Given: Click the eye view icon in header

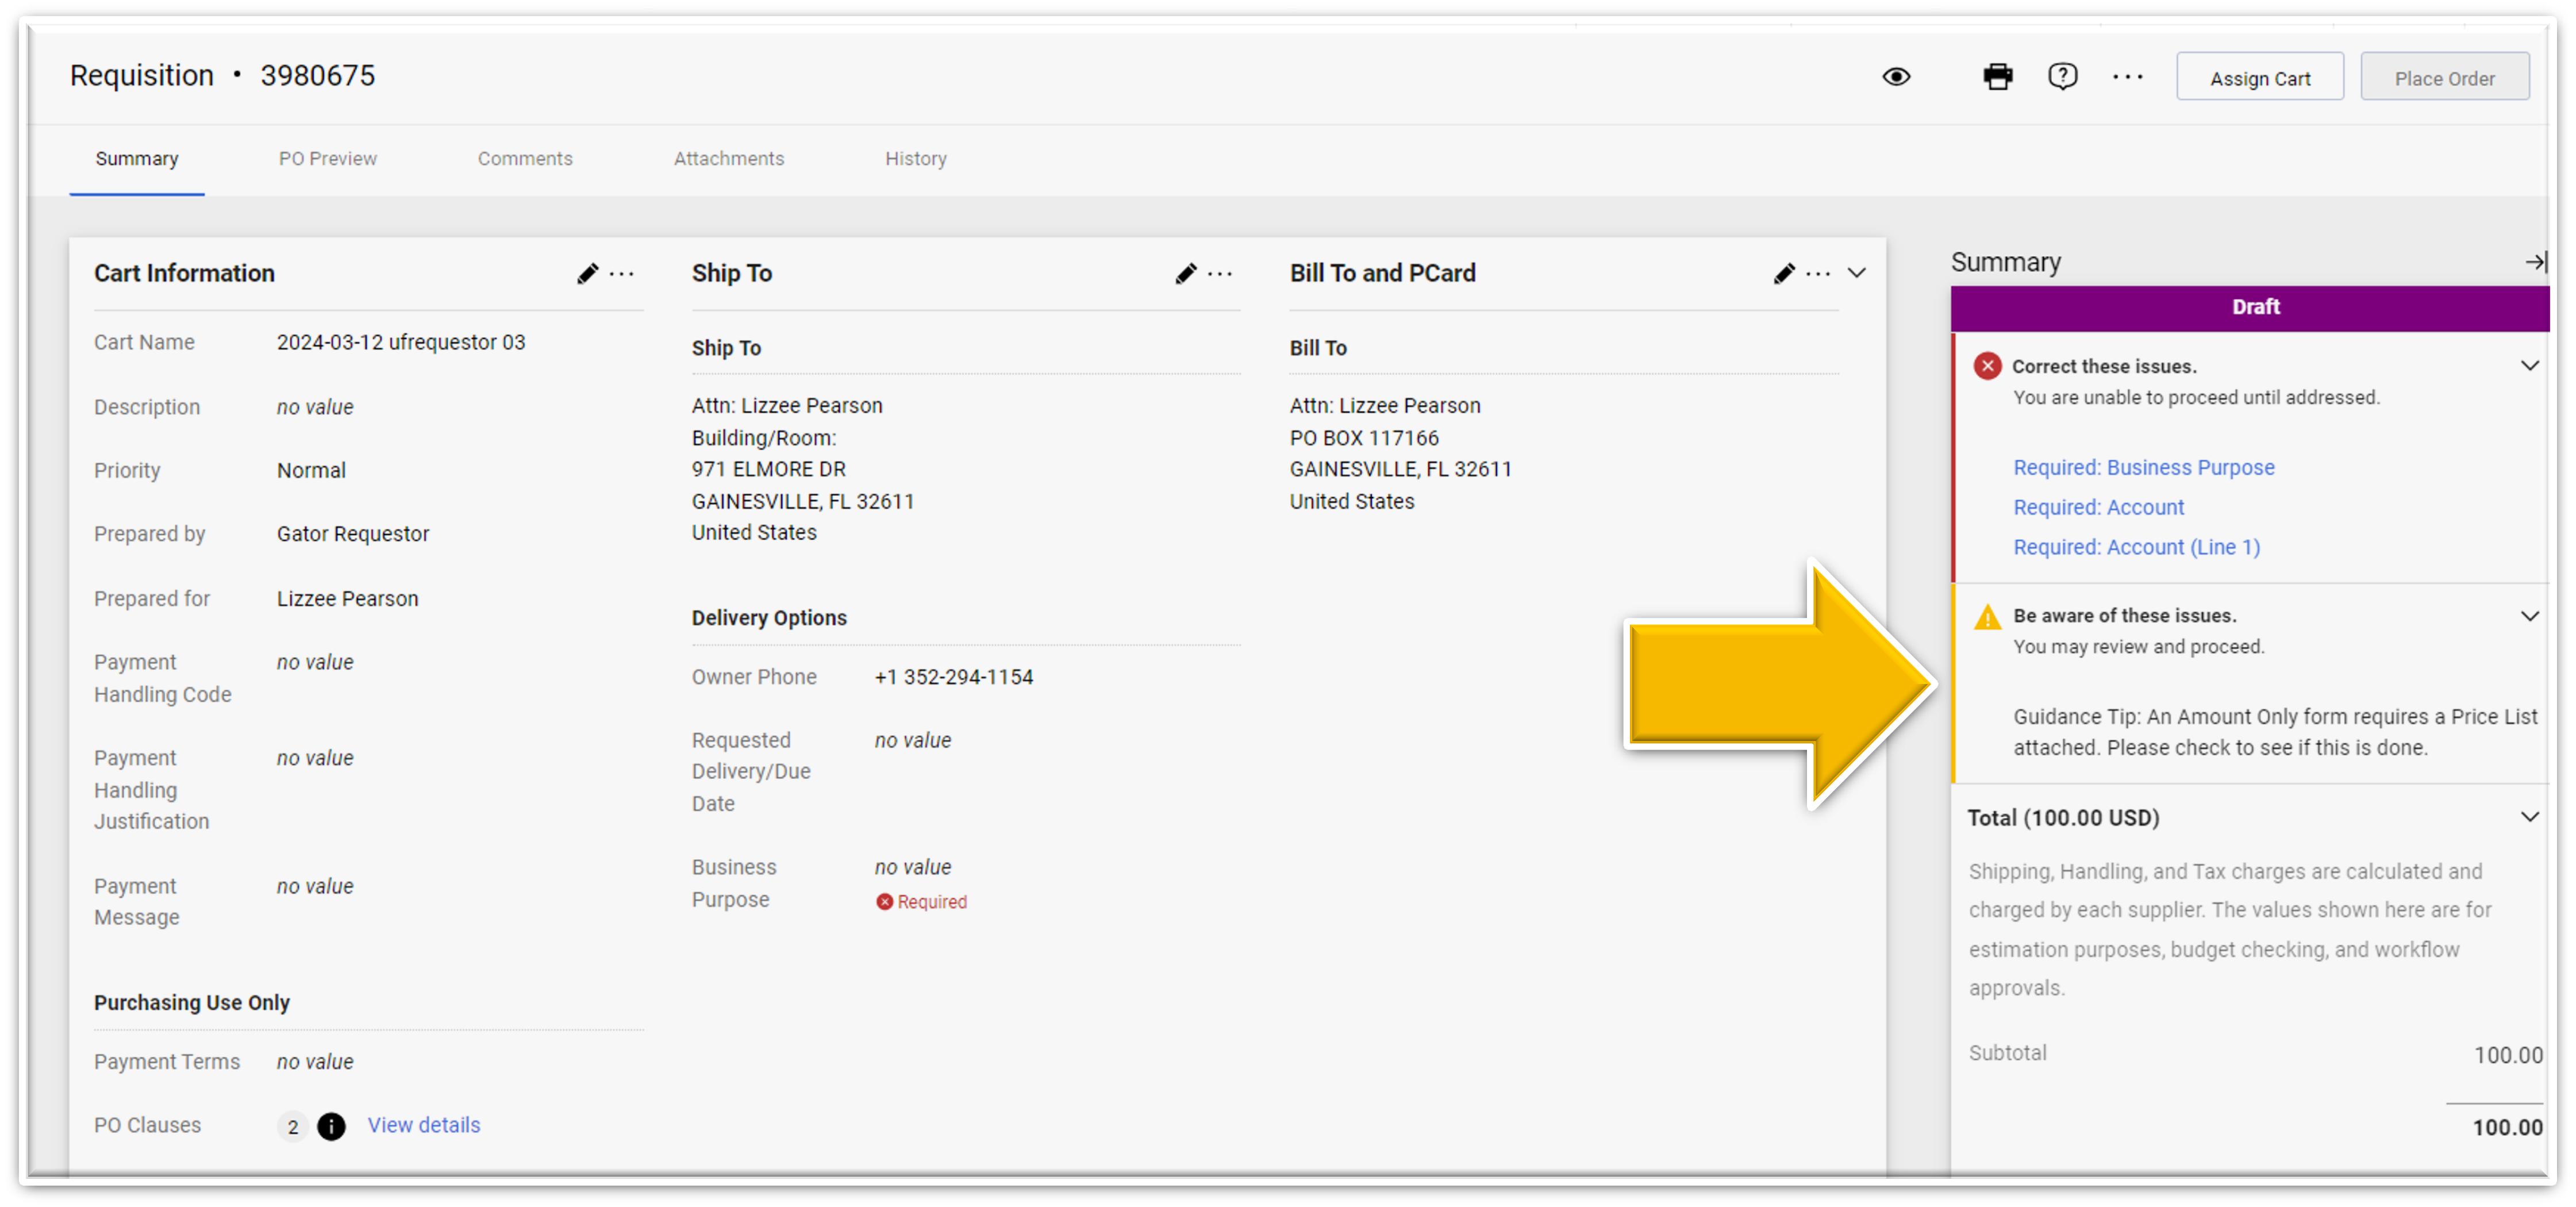Looking at the screenshot, I should [x=1896, y=77].
